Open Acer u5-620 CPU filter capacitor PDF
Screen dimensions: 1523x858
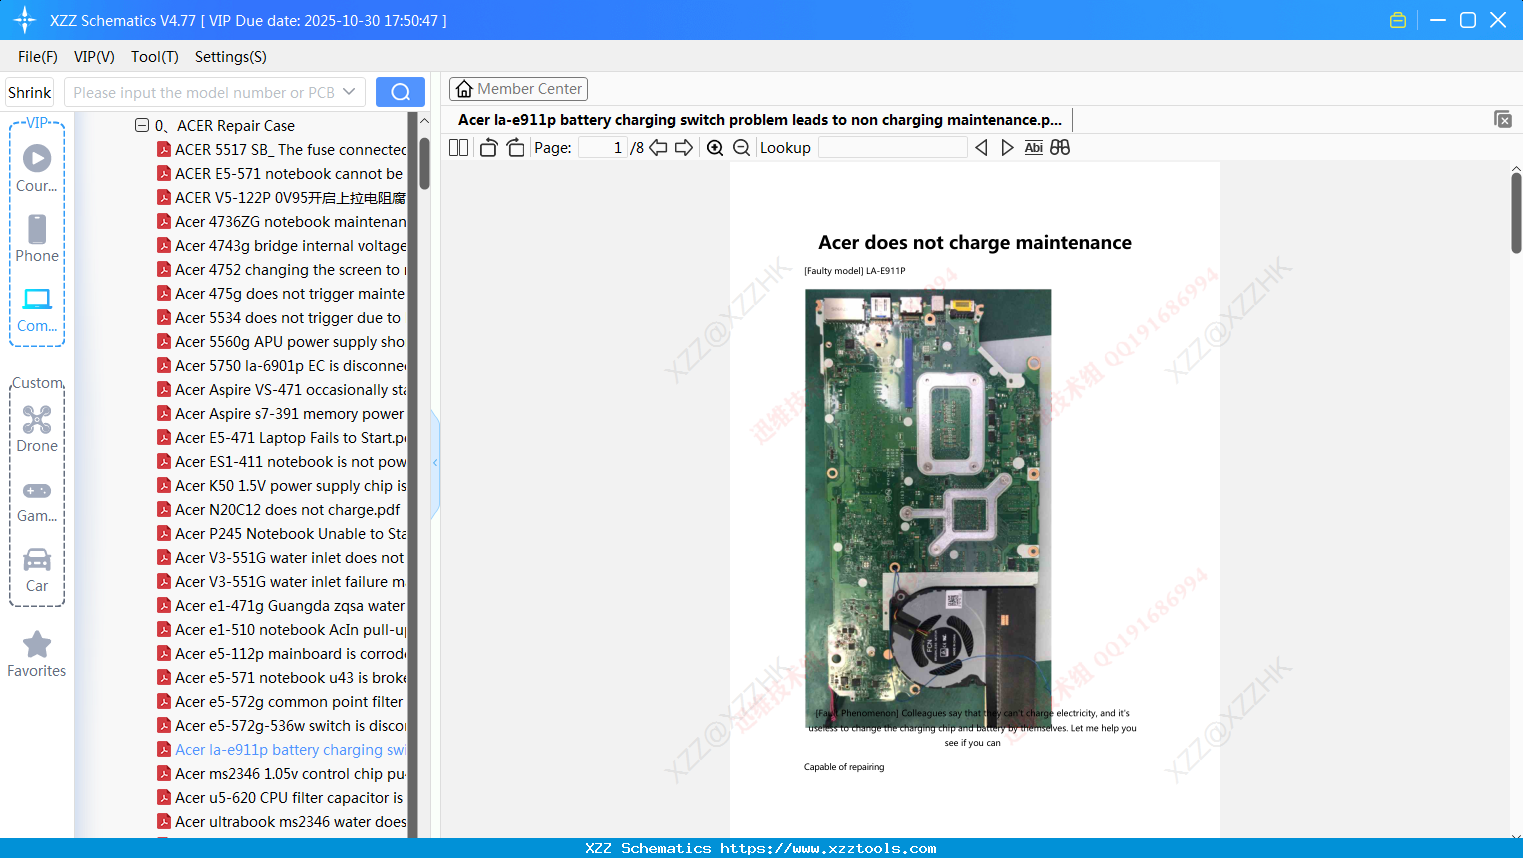[280, 798]
